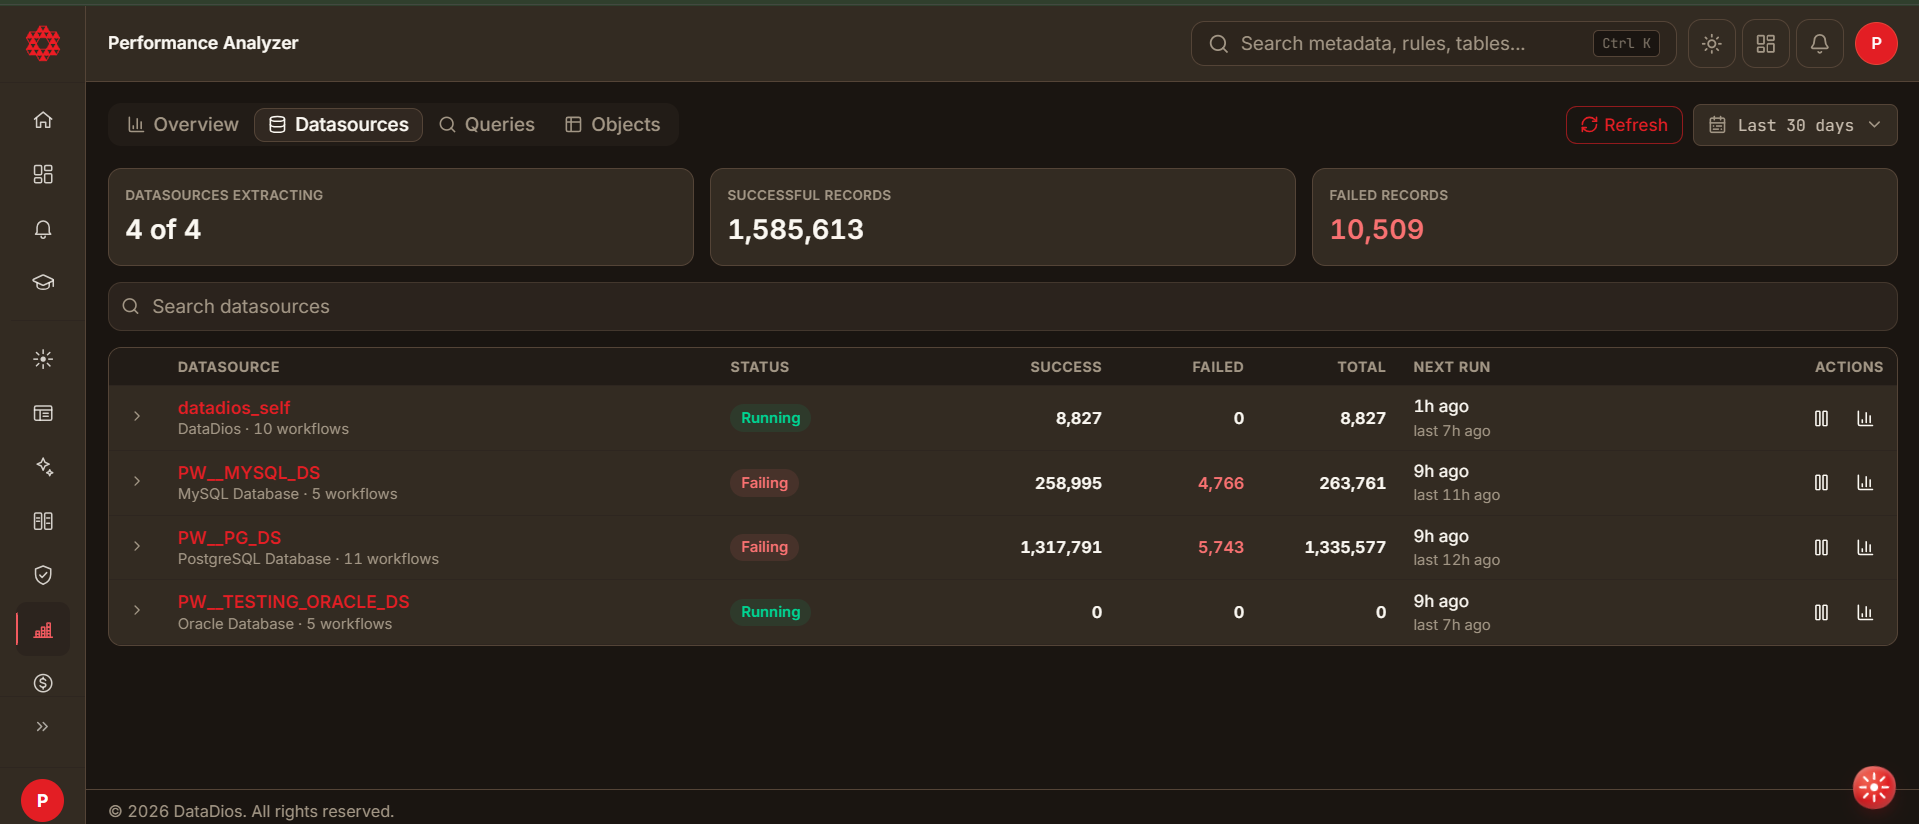1919x824 pixels.
Task: Open the apps grid icon in header
Action: pyautogui.click(x=1766, y=44)
